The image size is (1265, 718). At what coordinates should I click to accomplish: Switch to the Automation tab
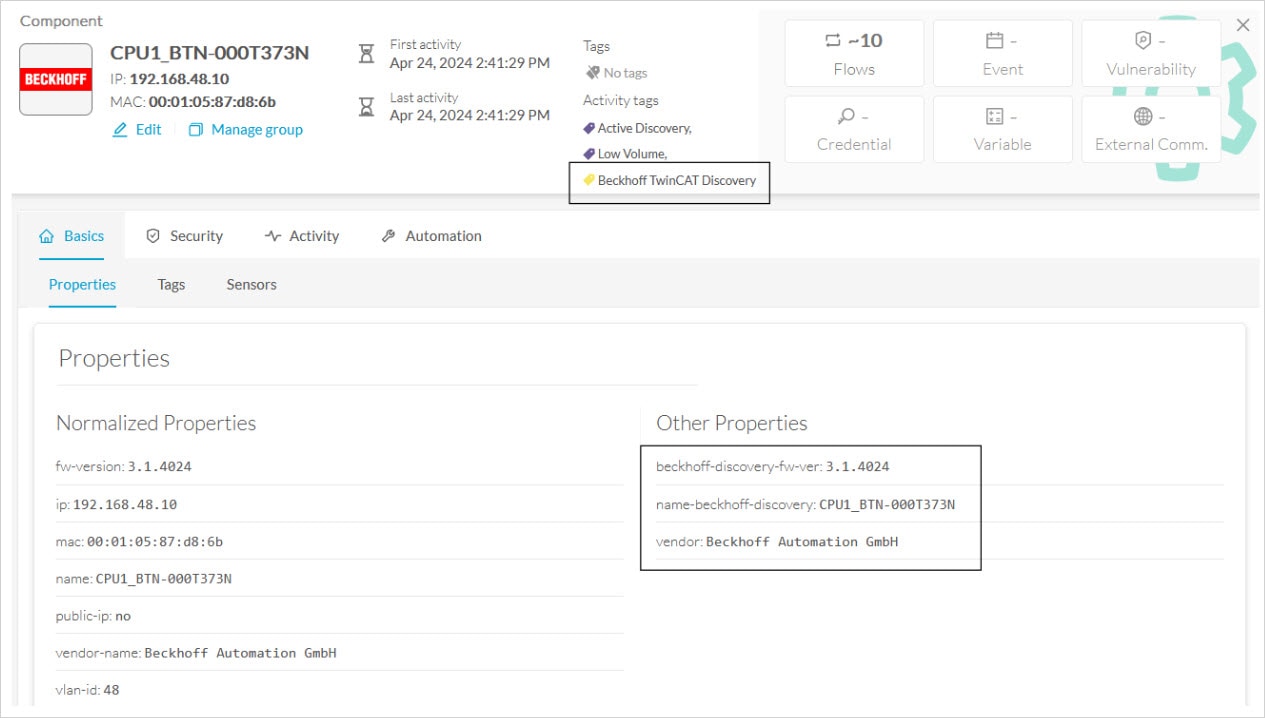click(x=431, y=236)
